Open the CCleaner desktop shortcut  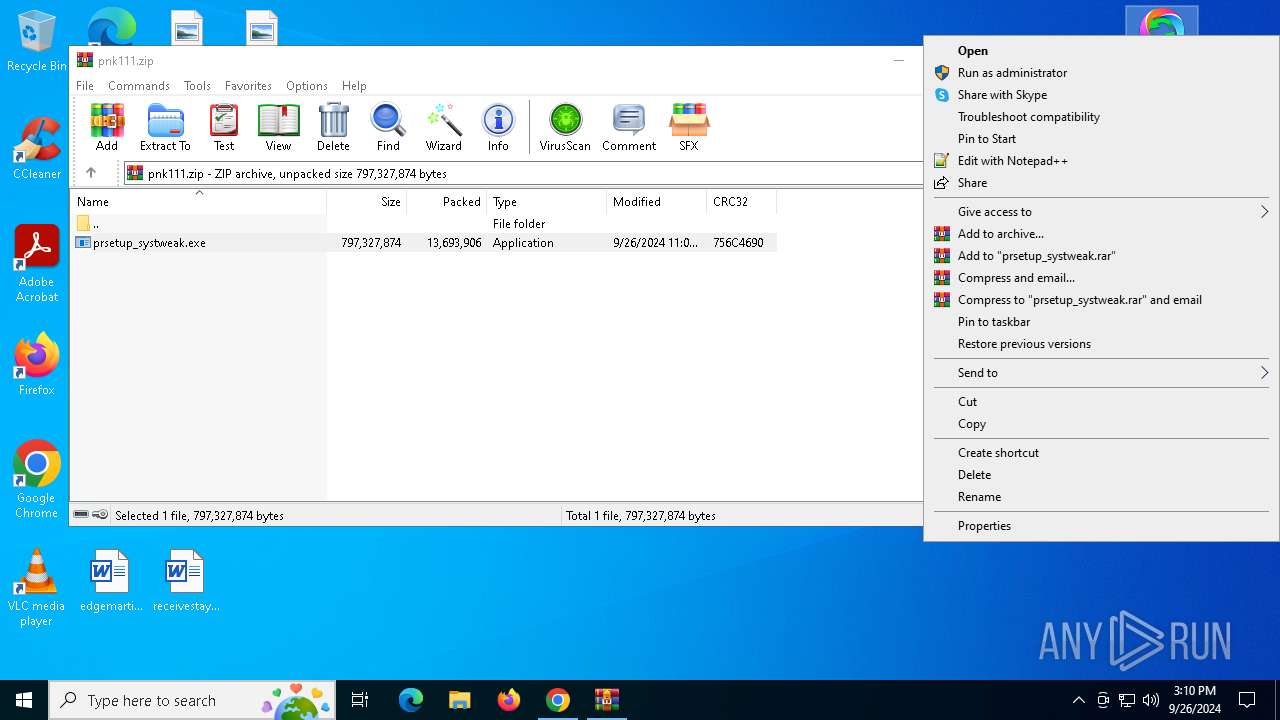point(37,148)
